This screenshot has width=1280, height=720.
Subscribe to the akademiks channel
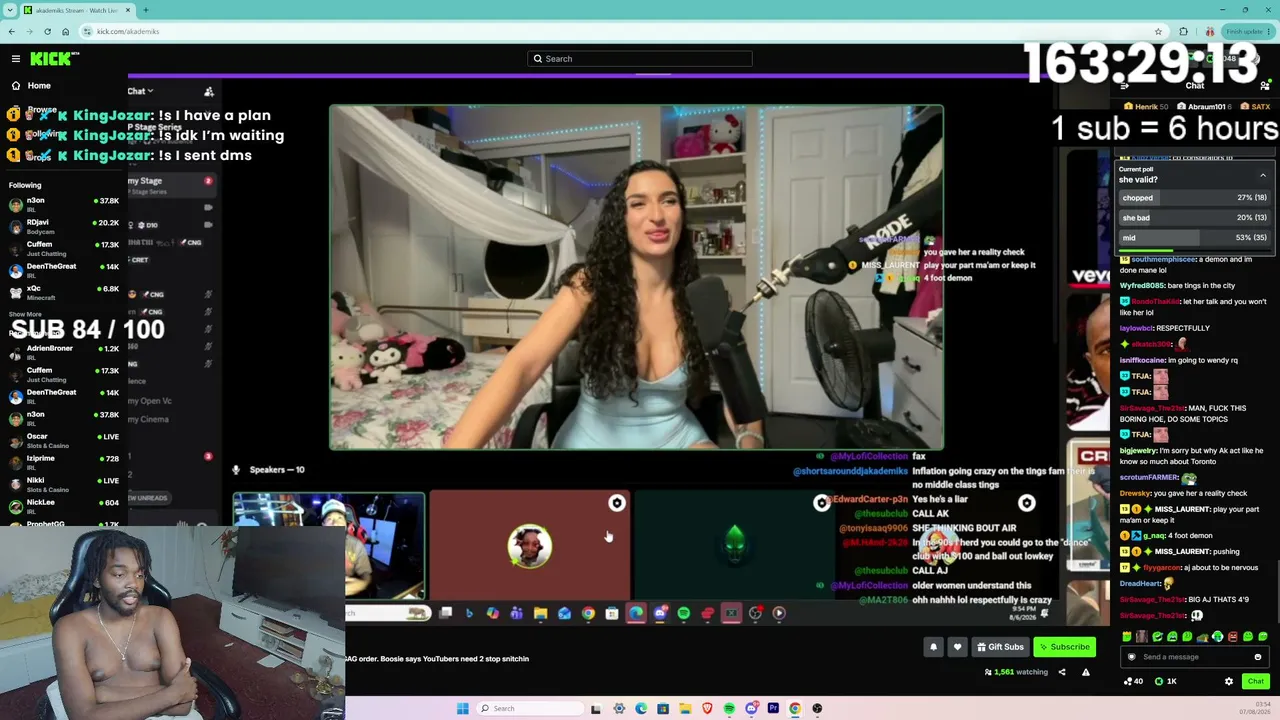click(1064, 647)
